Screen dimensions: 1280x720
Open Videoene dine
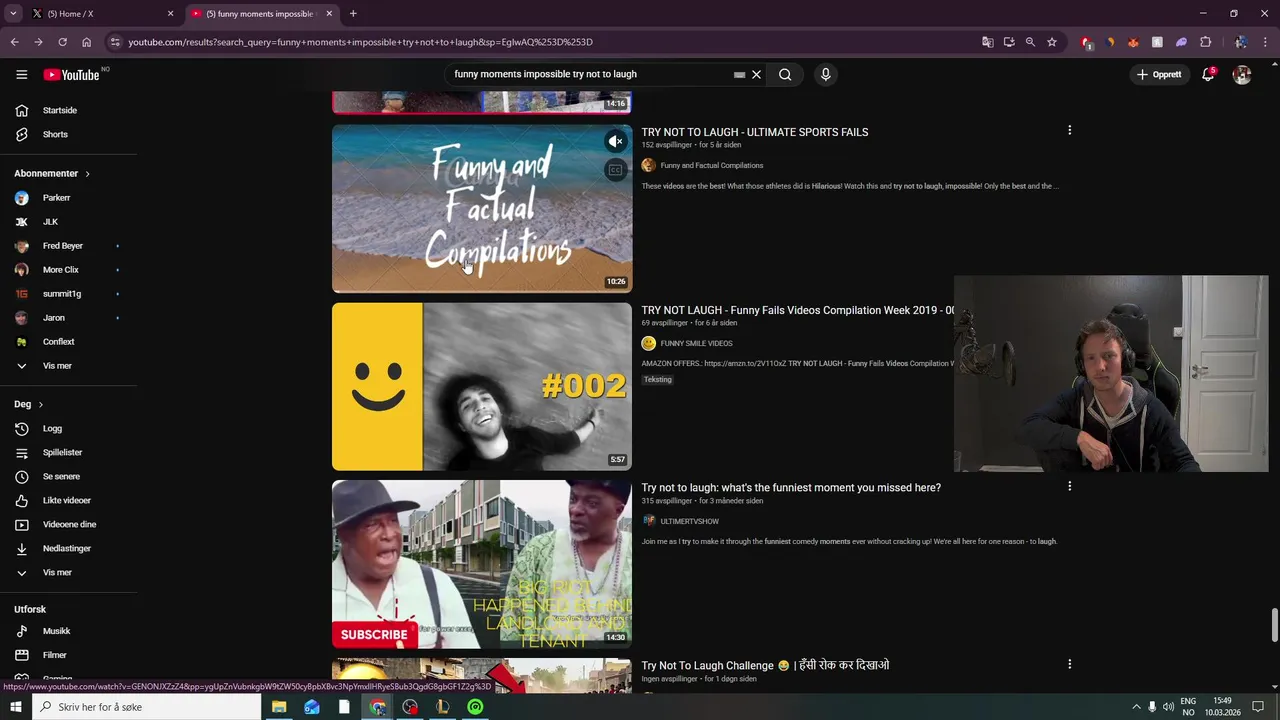point(69,524)
